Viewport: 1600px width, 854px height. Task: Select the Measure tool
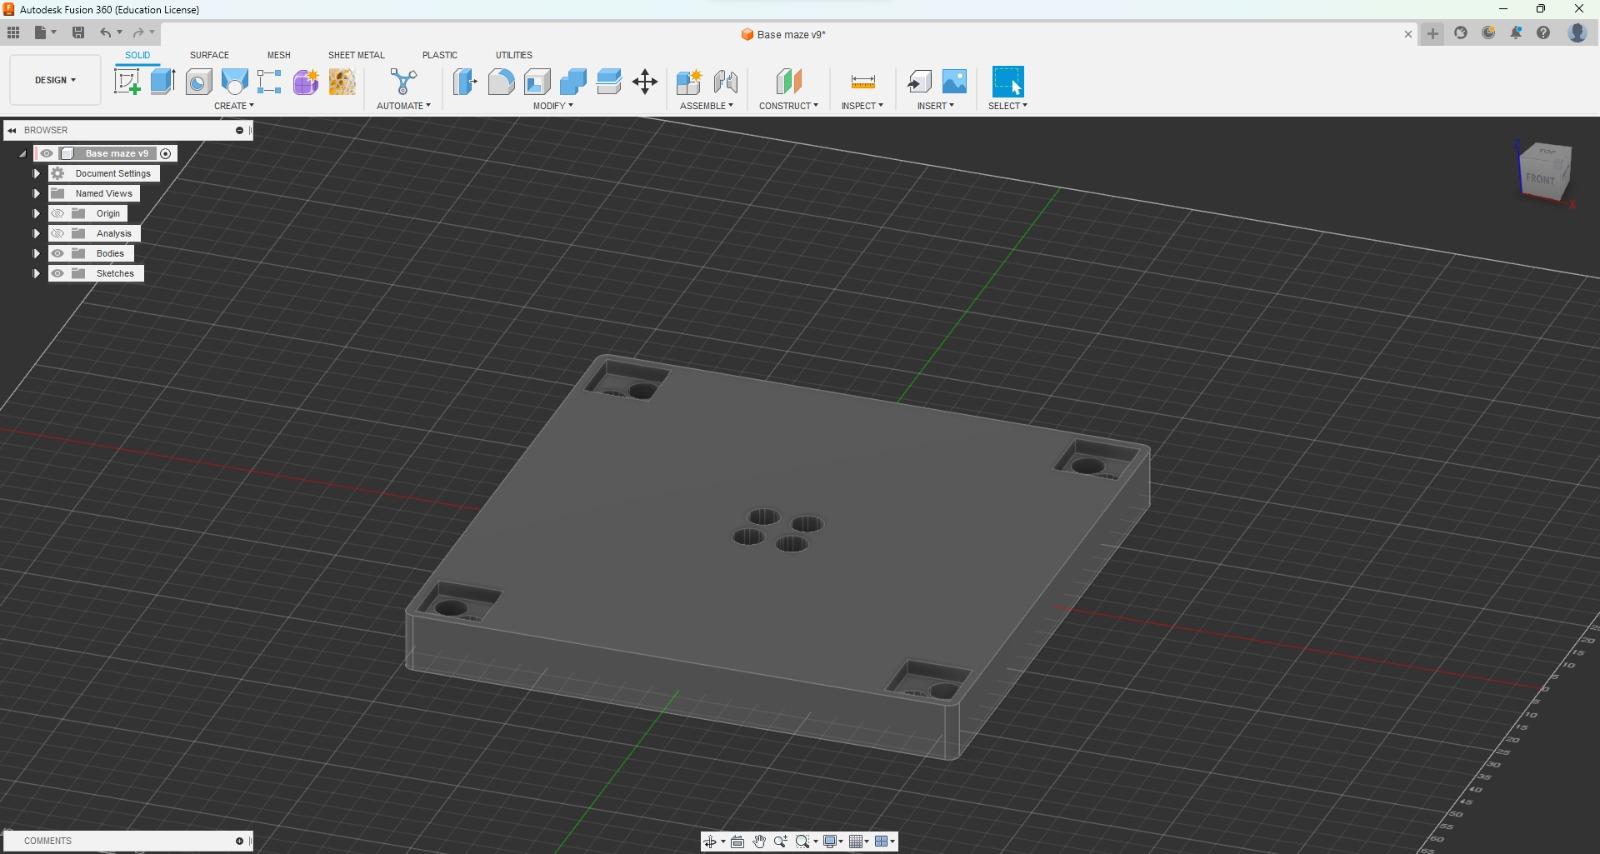pos(863,82)
